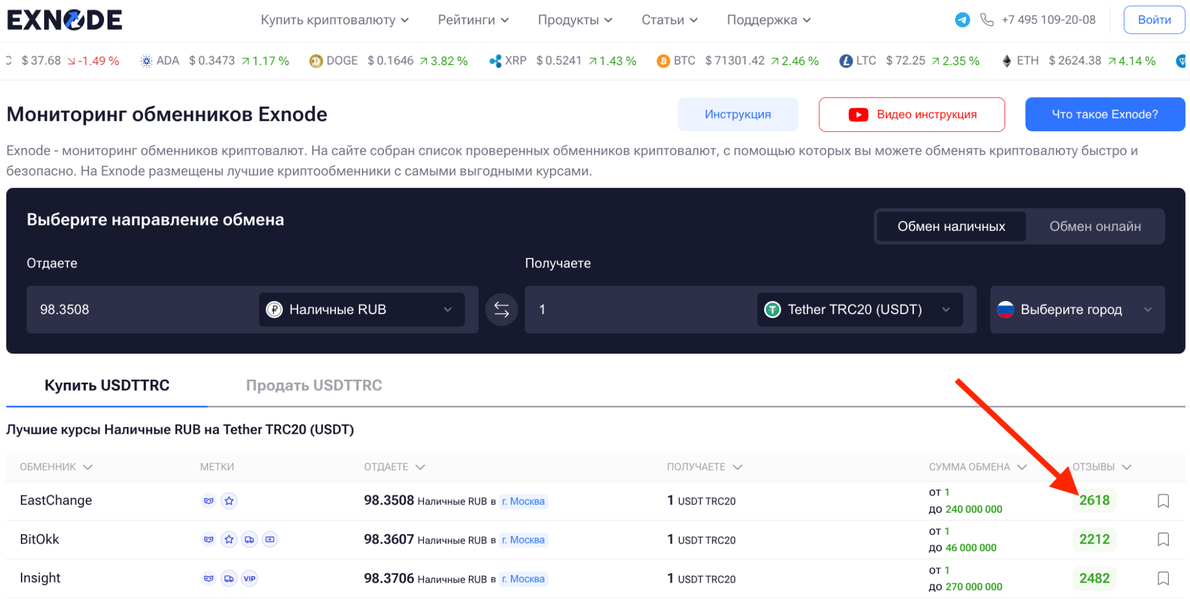This screenshot has width=1190, height=600.
Task: Bookmark the Insight exchanger
Action: pyautogui.click(x=1163, y=578)
